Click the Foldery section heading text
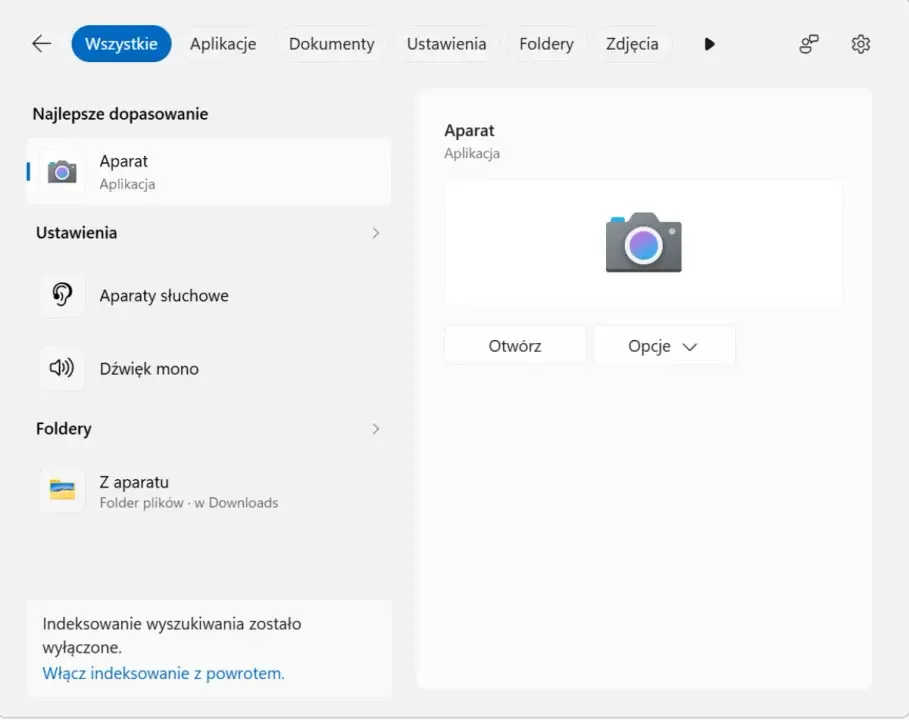Image resolution: width=909 pixels, height=720 pixels. tap(64, 429)
